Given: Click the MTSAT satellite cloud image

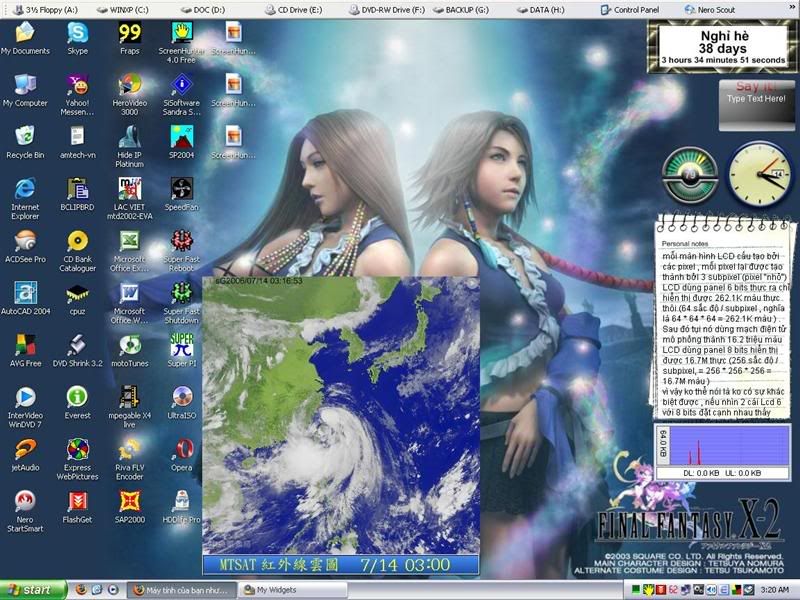Looking at the screenshot, I should point(341,426).
